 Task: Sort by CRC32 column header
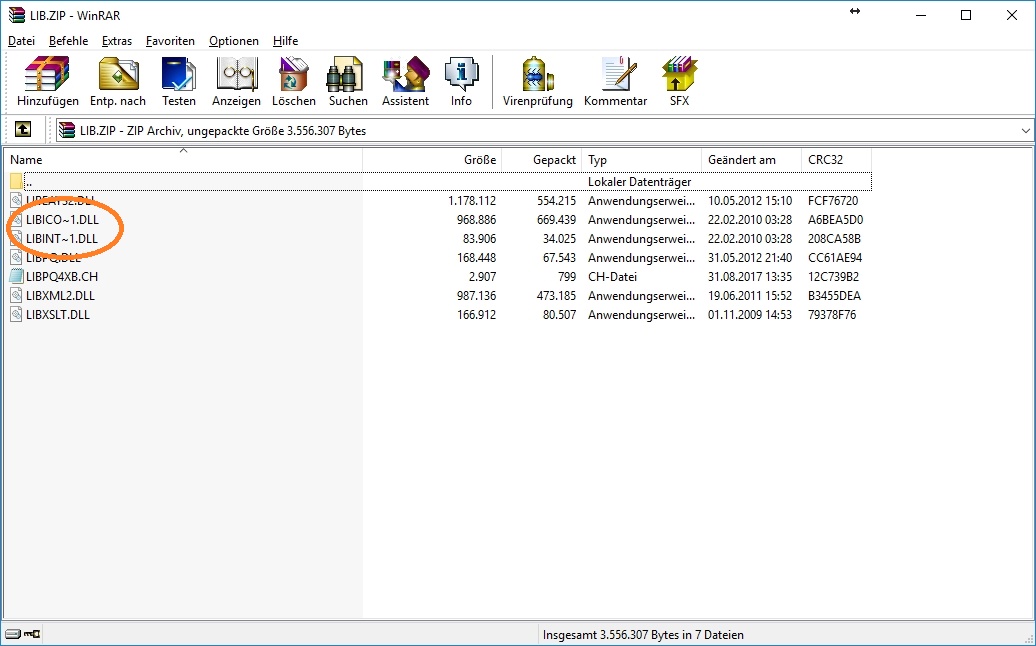[x=836, y=159]
